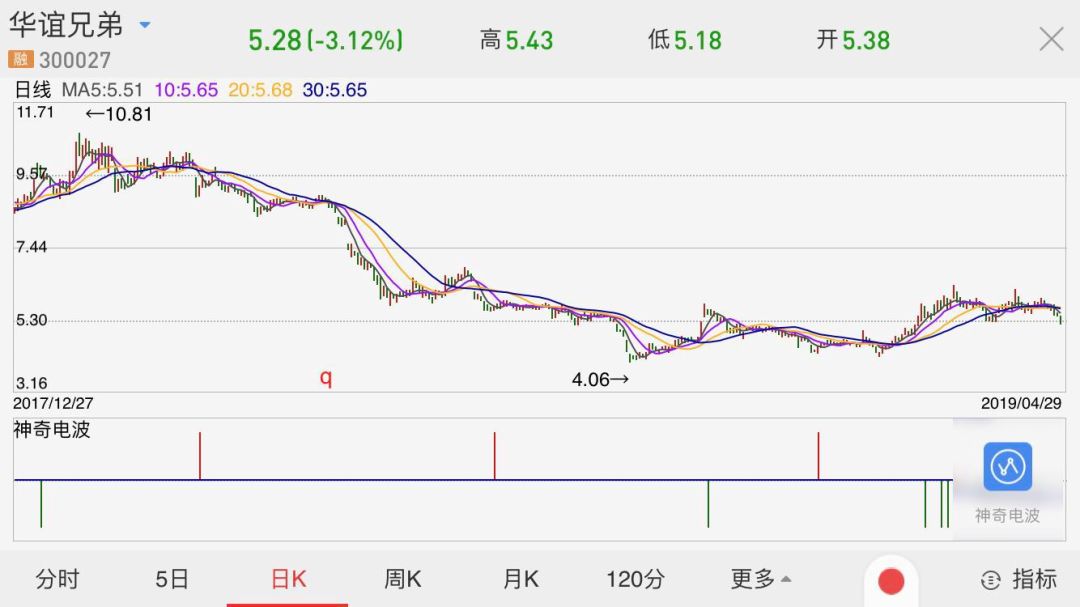
Task: Click the 指标 indicators label
Action: (1035, 579)
